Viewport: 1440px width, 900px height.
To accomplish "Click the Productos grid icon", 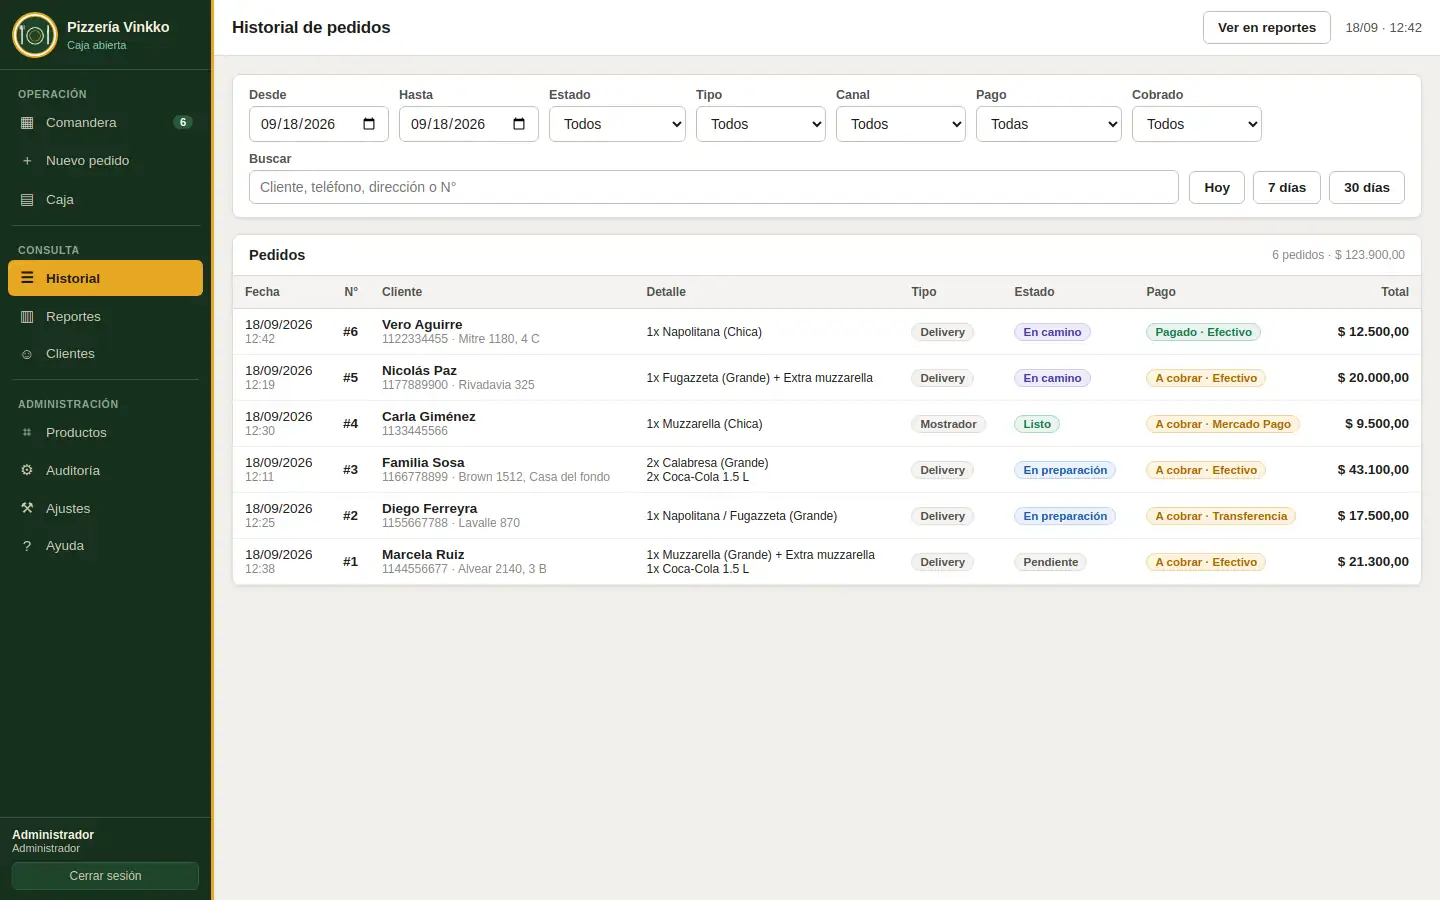I will tap(27, 433).
